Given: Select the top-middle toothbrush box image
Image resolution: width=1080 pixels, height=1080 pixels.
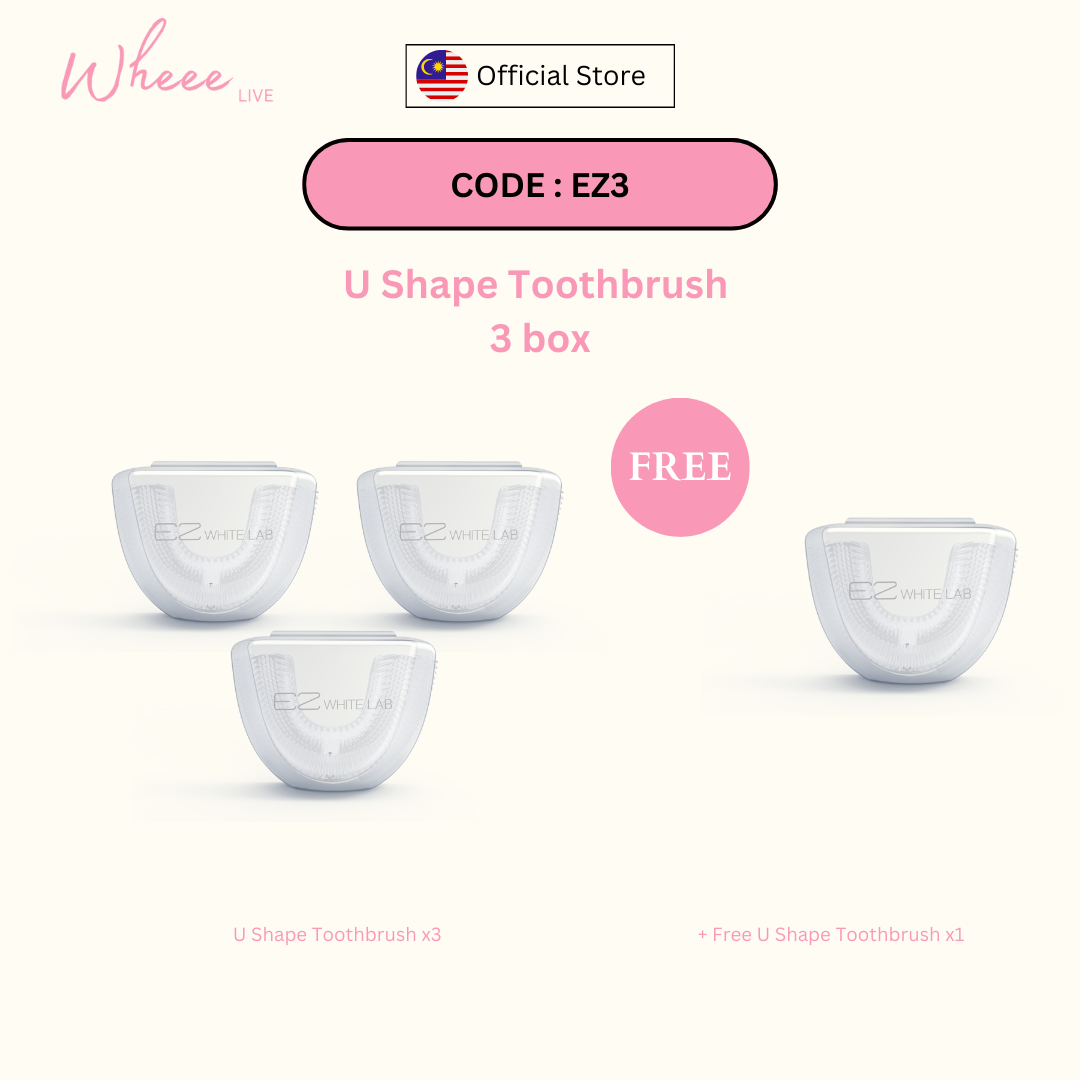Looking at the screenshot, I should (459, 541).
